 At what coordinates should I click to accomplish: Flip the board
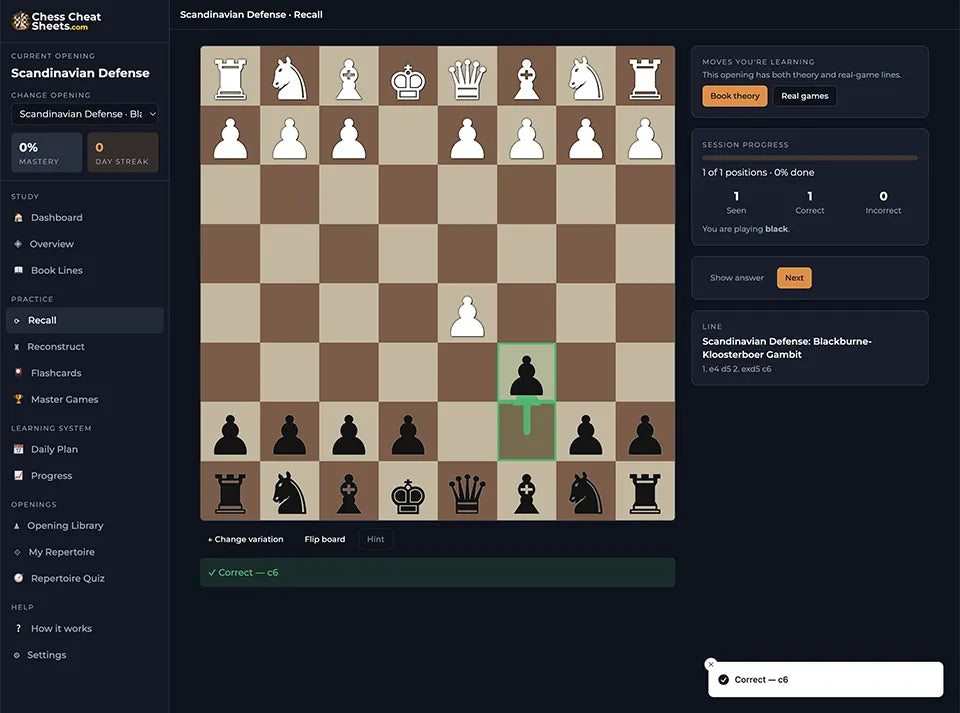pyautogui.click(x=324, y=539)
